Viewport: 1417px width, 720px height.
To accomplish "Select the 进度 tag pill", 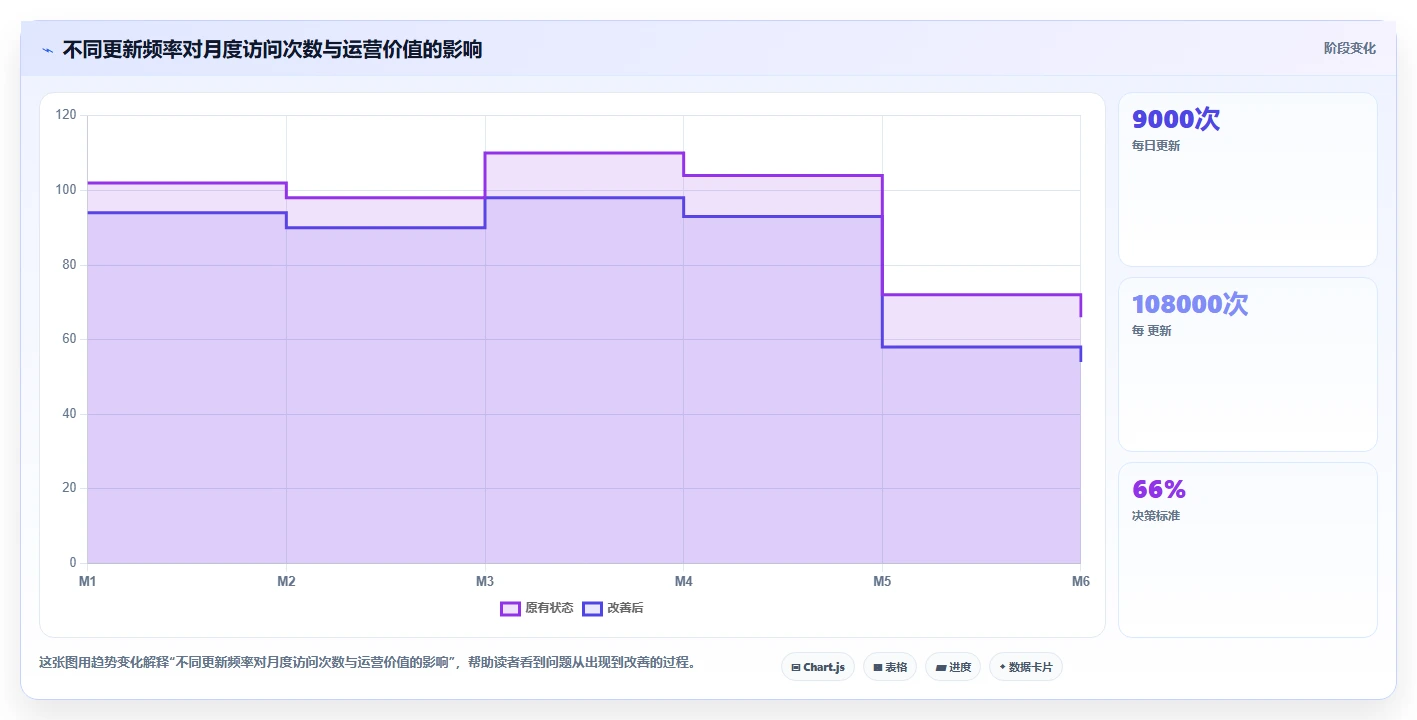I will pos(953,667).
